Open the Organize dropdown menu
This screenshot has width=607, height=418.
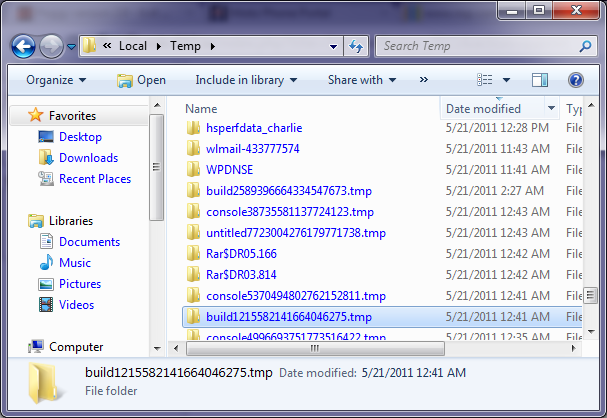coord(56,80)
